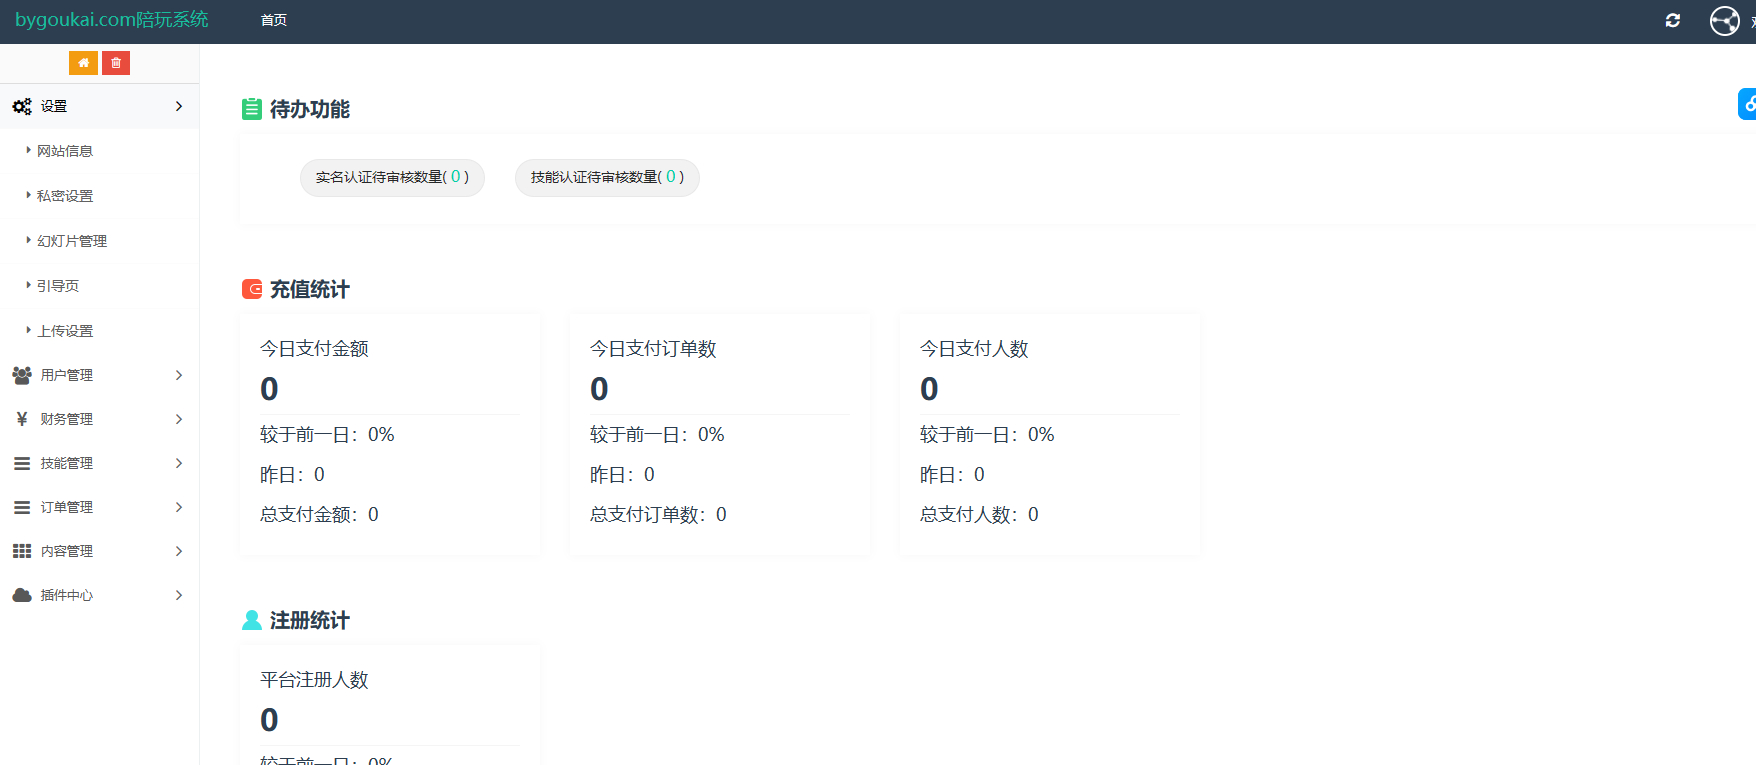Click the refresh icon in top bar
Image resolution: width=1756 pixels, height=765 pixels.
[1672, 20]
